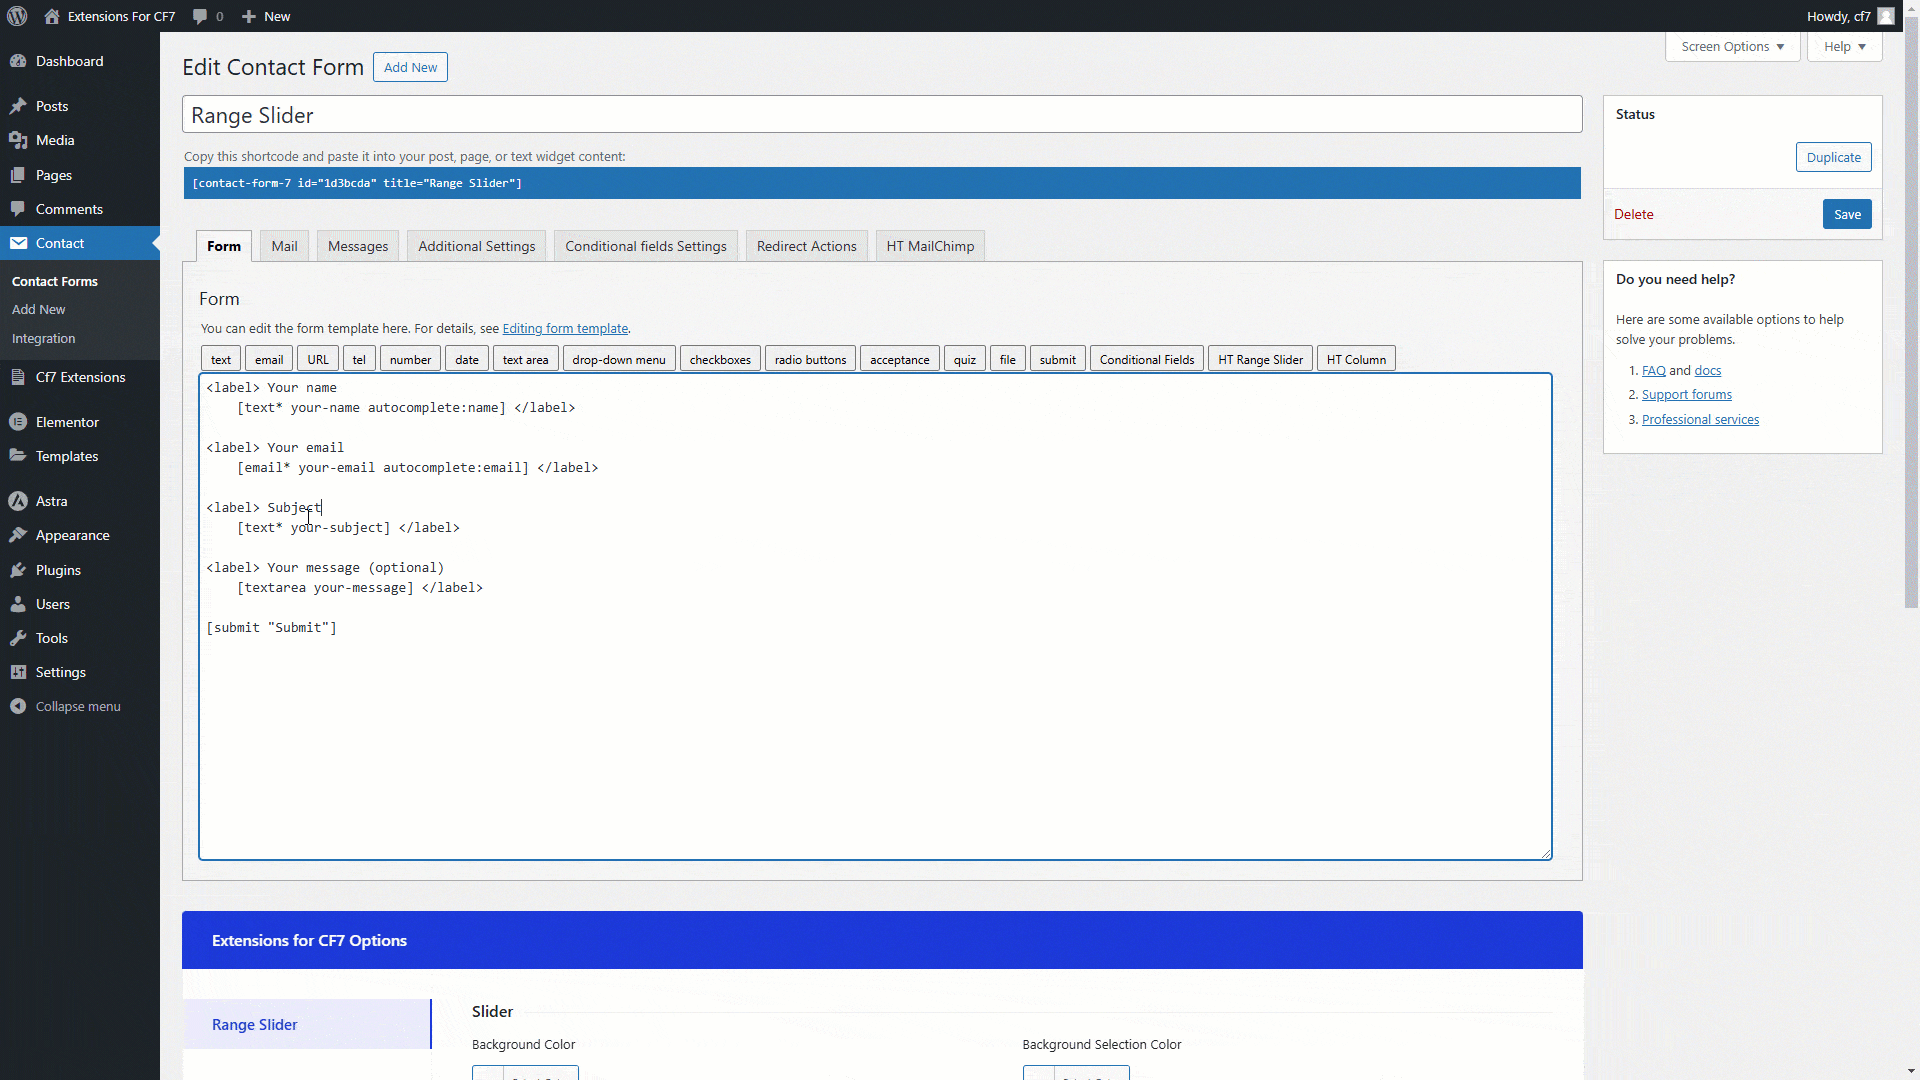
Task: Click the Collapse menu arrow icon
Action: [18, 706]
